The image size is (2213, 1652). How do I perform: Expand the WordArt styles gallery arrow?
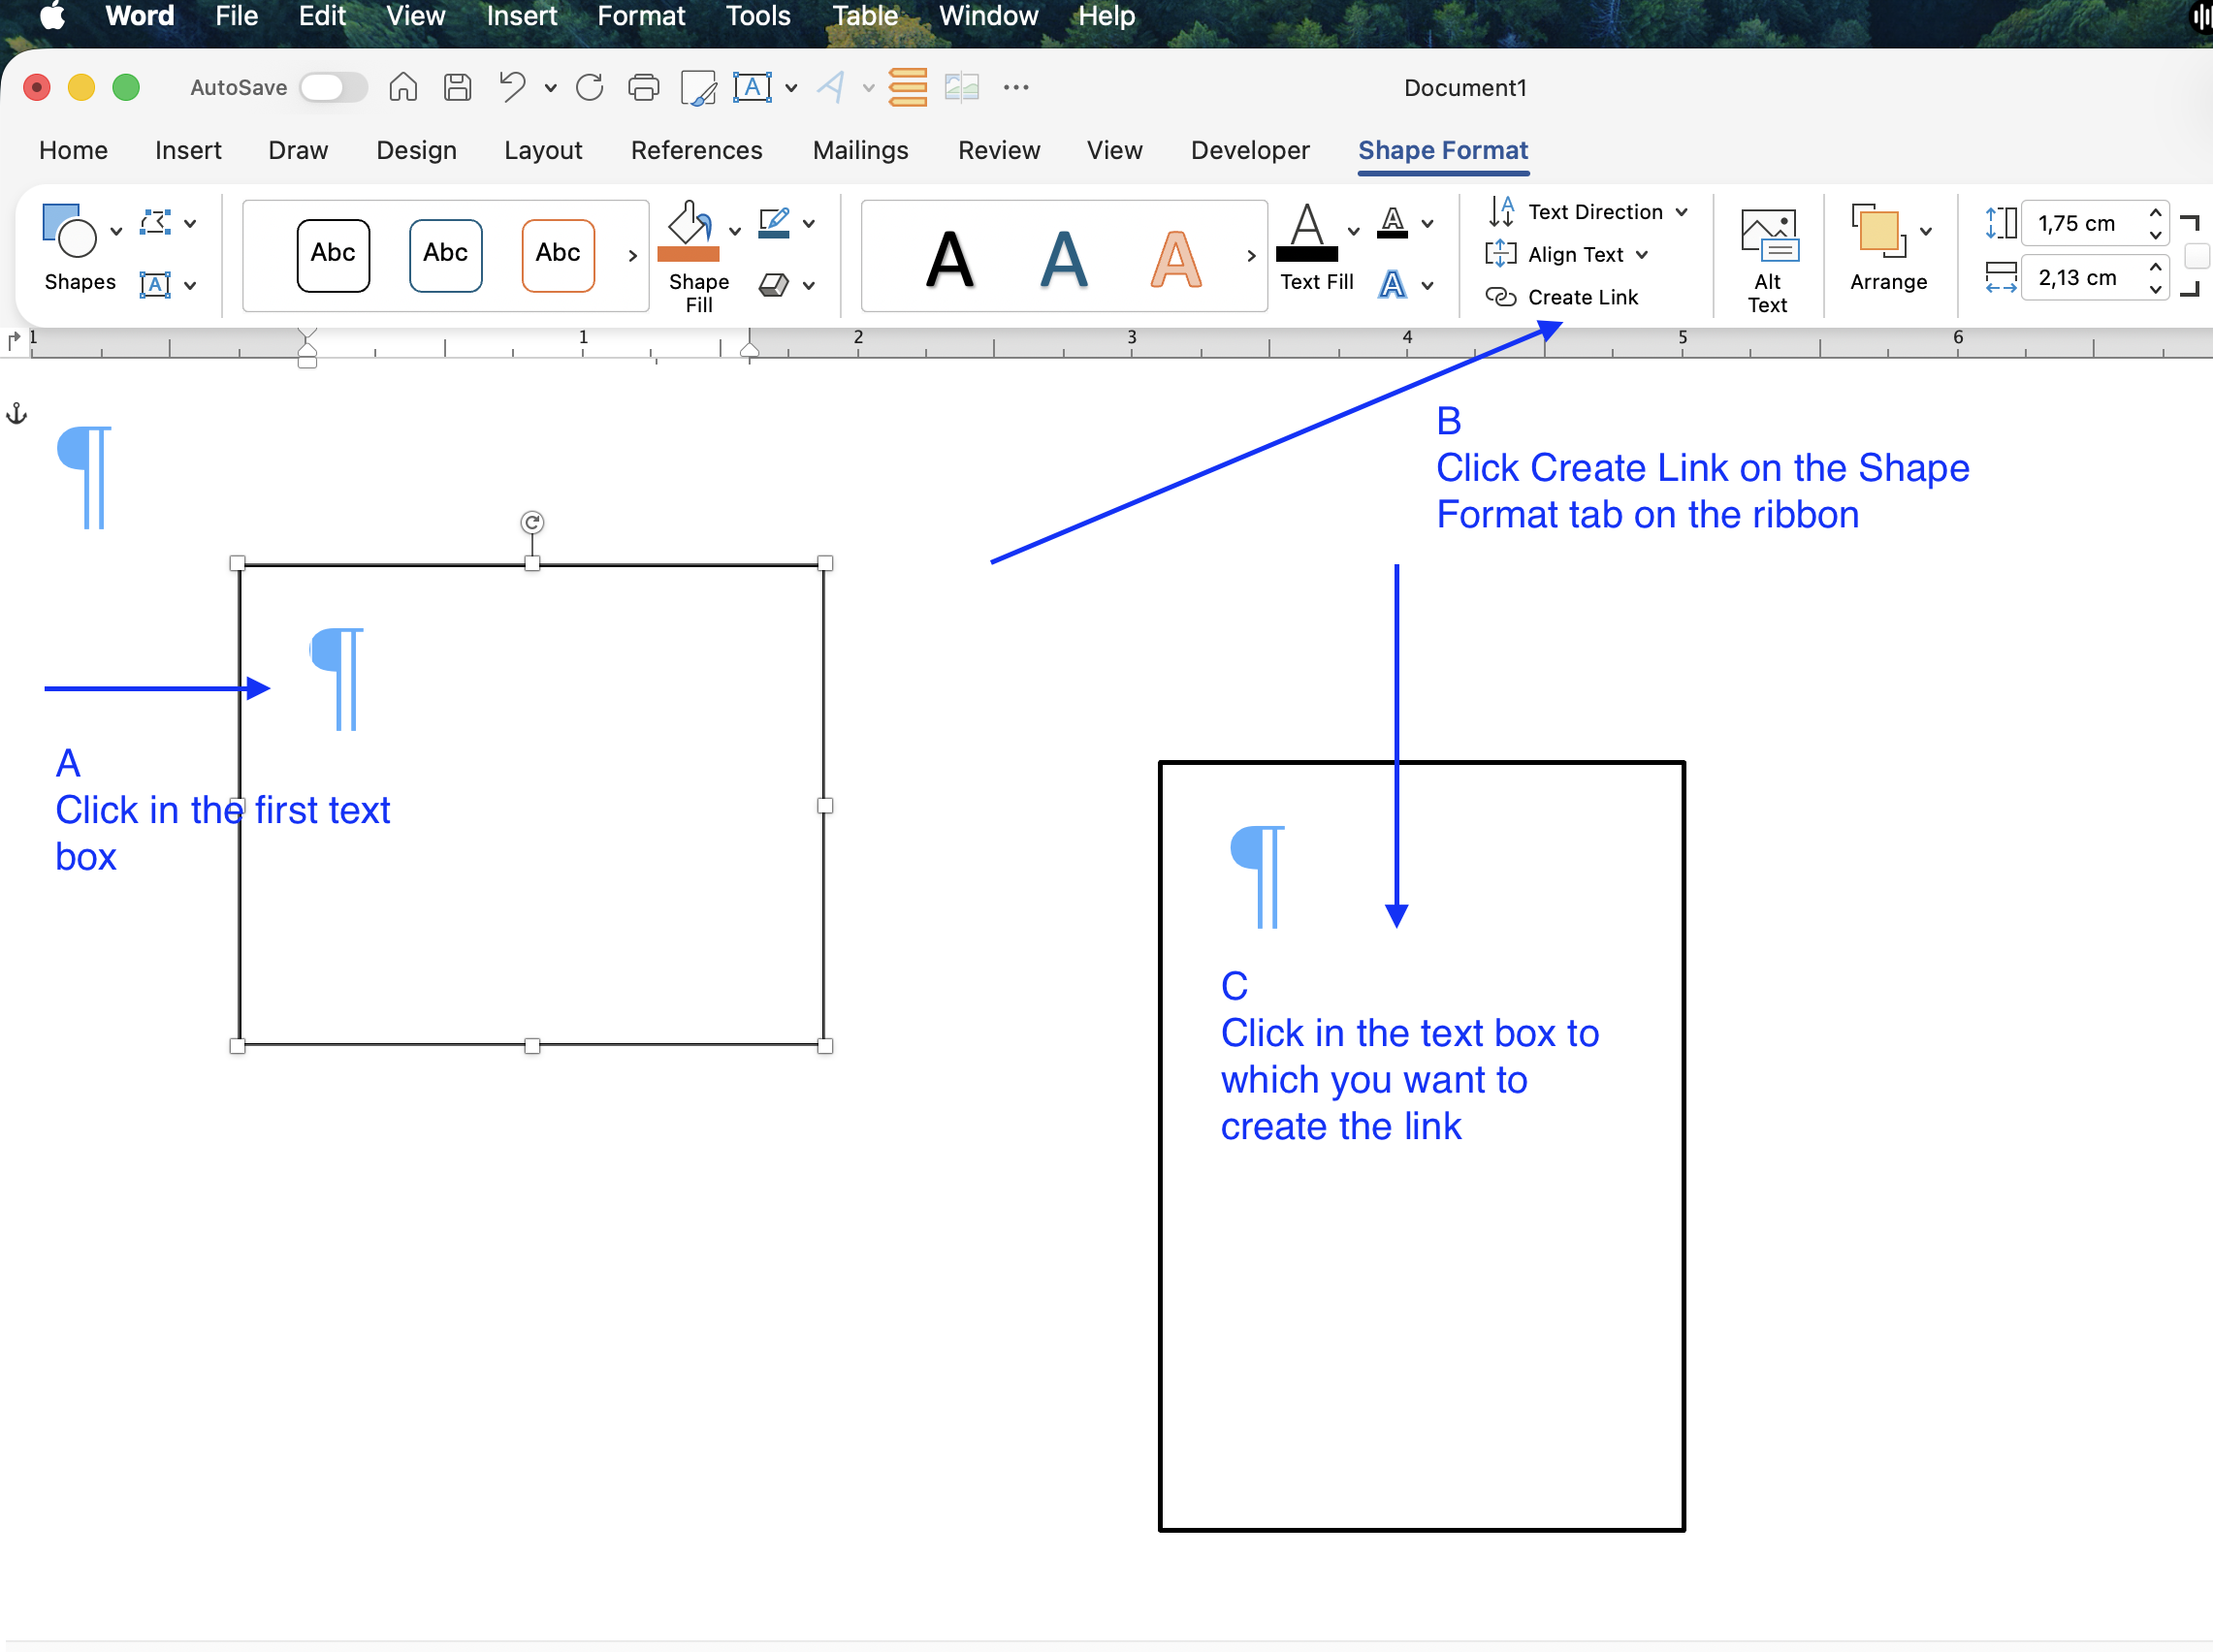click(x=1251, y=256)
